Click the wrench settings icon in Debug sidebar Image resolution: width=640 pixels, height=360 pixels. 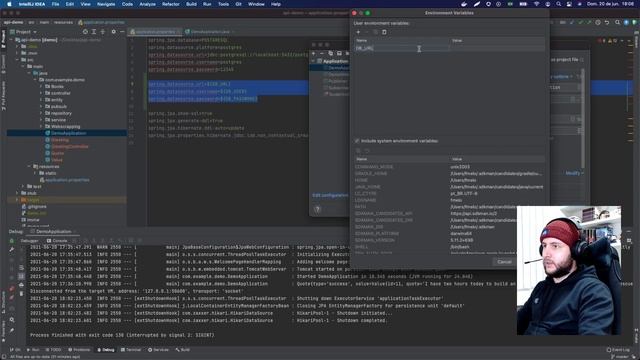11,249
